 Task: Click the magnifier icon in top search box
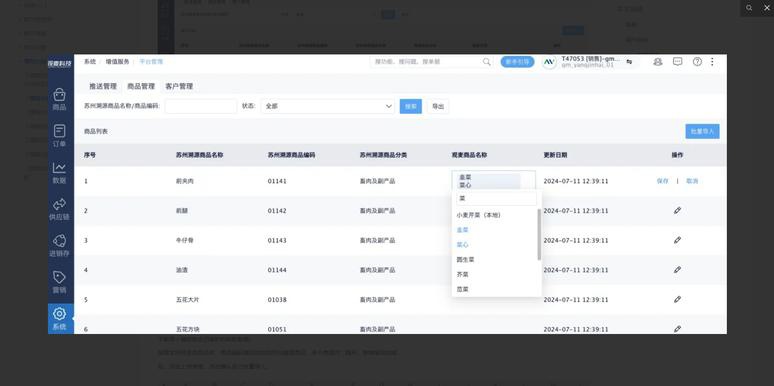487,62
